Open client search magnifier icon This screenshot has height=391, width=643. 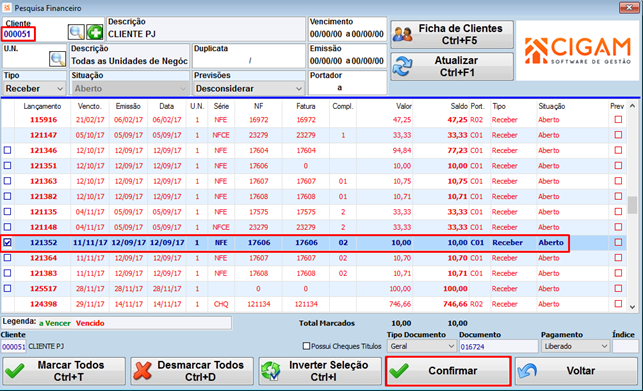[76, 32]
